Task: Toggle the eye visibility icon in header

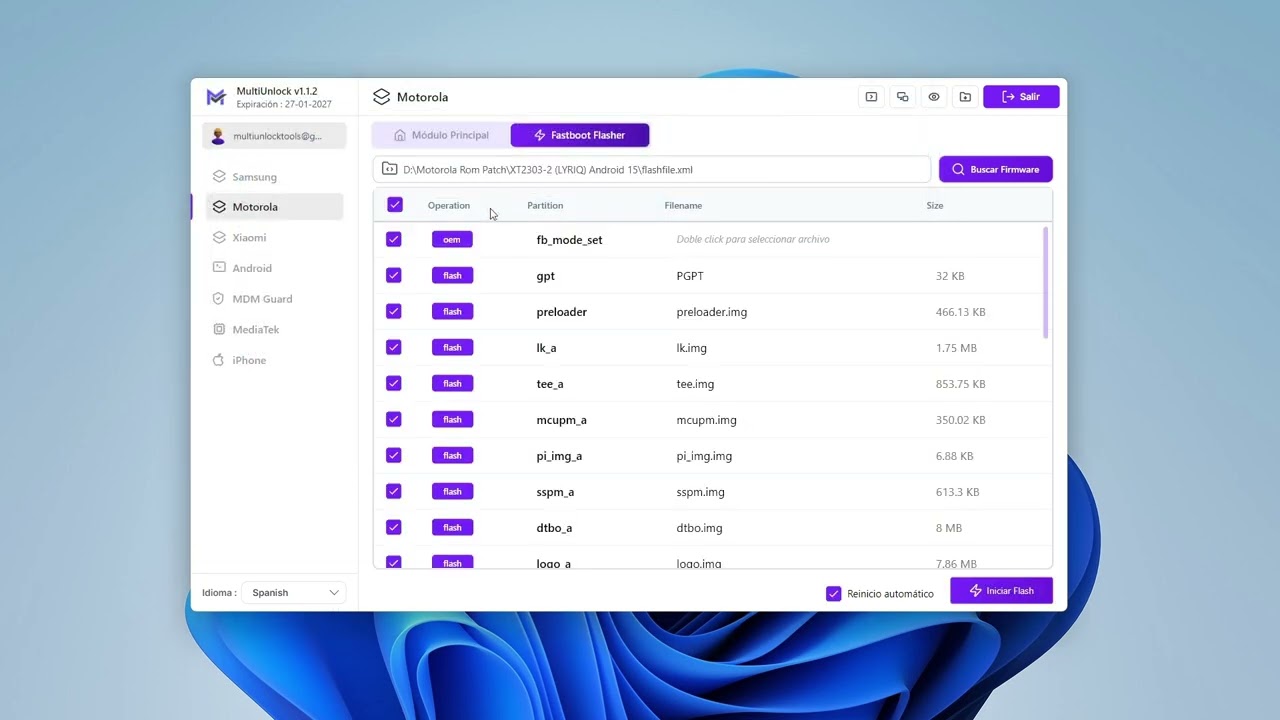Action: 934,97
